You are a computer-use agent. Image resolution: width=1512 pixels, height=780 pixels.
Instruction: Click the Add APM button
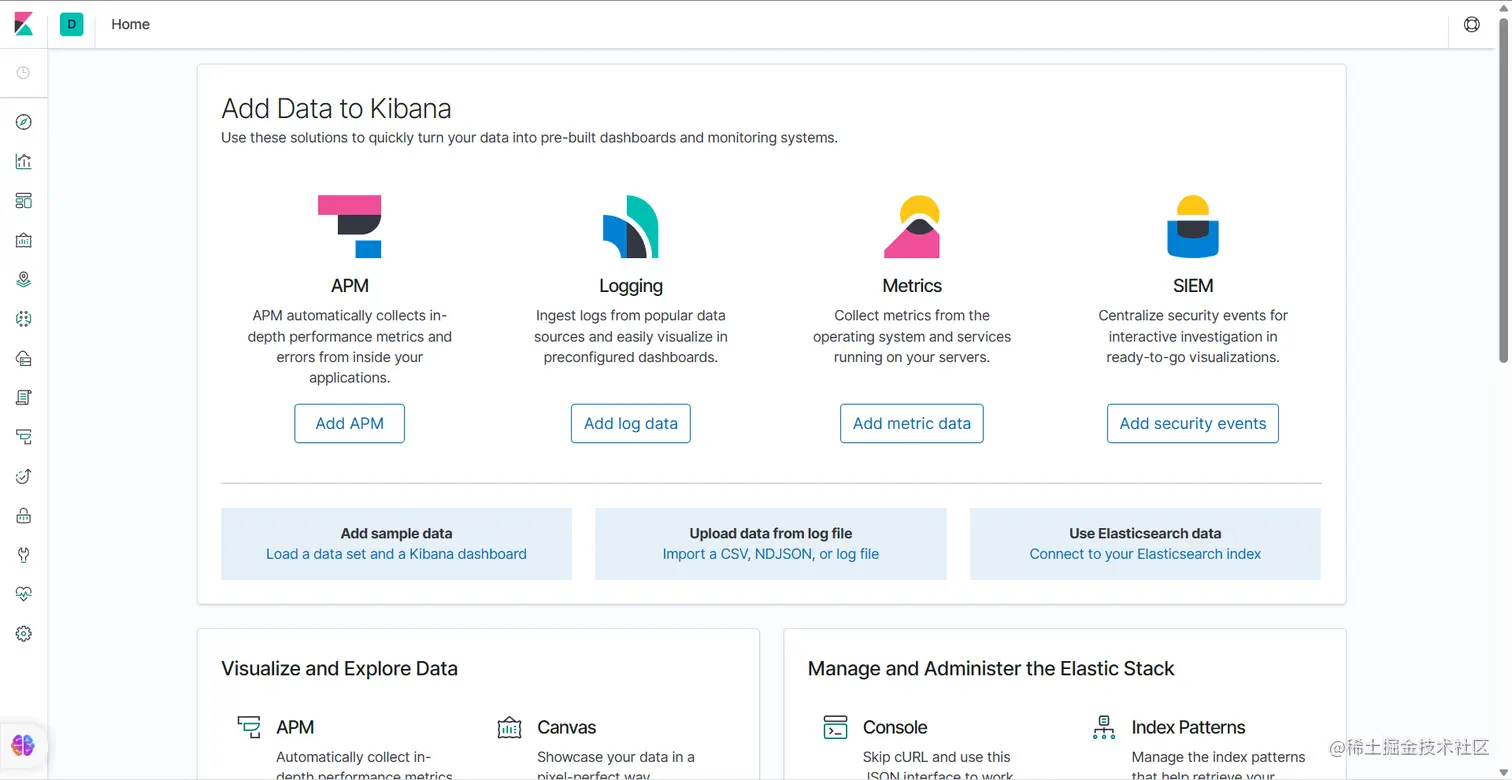coord(349,423)
